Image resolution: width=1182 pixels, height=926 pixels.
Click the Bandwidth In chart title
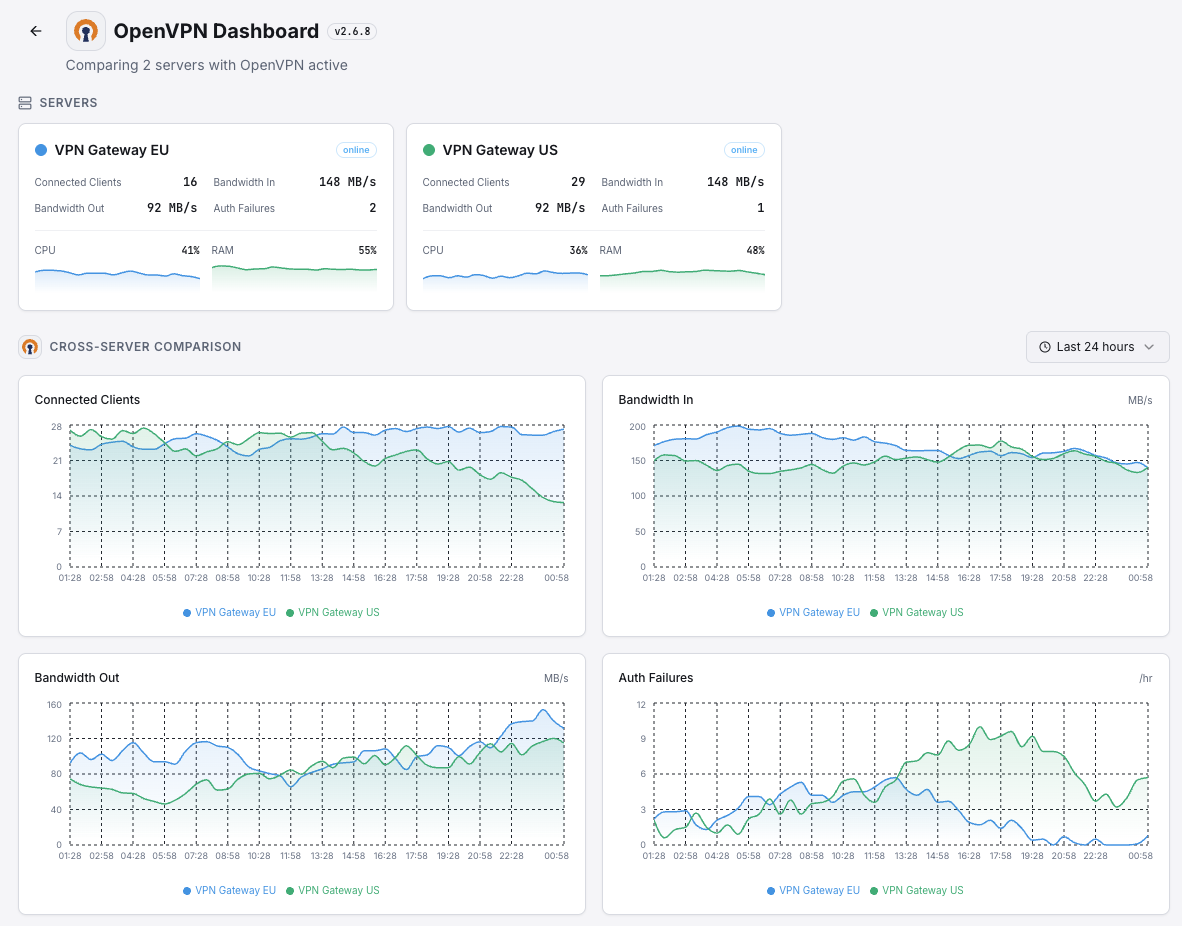[x=656, y=400]
